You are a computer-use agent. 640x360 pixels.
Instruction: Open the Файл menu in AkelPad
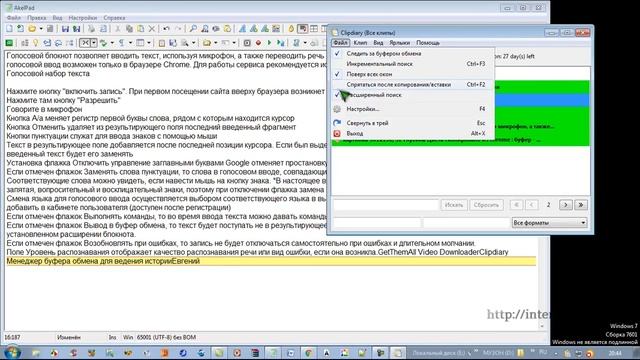click(x=13, y=18)
